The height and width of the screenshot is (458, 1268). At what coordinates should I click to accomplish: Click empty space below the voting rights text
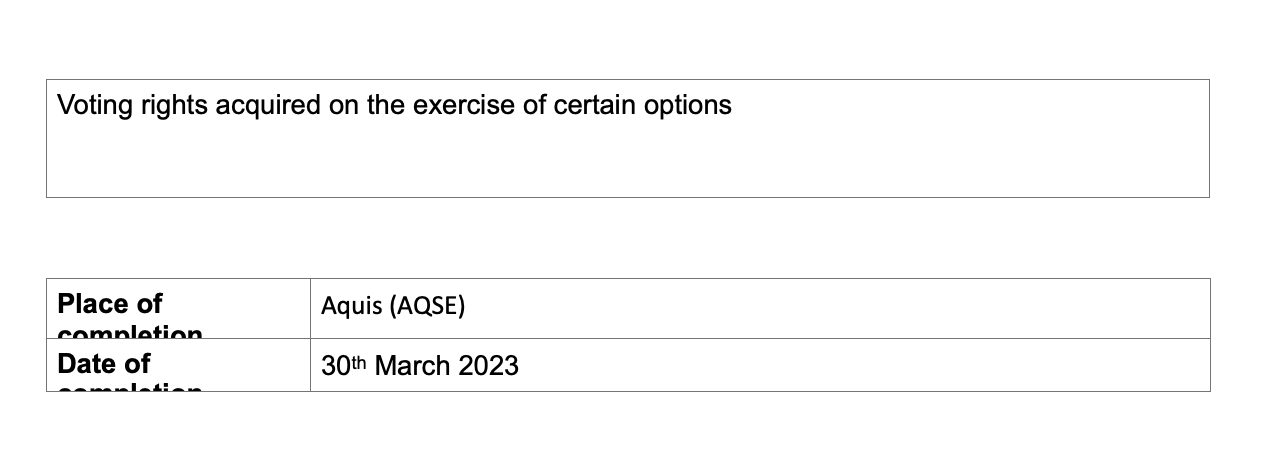(628, 160)
